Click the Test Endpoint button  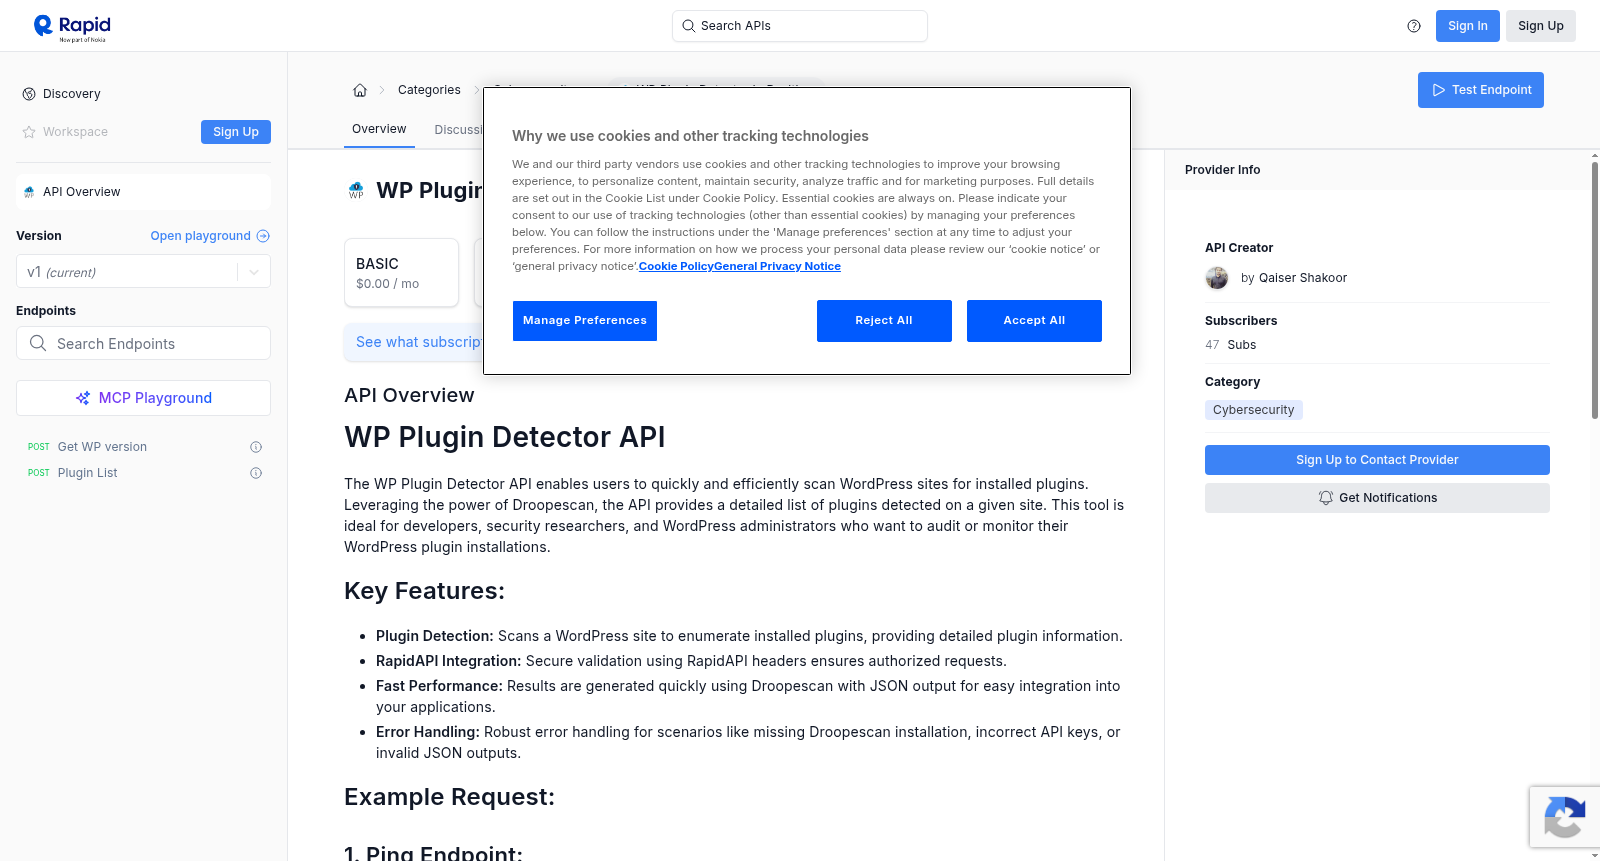1481,90
